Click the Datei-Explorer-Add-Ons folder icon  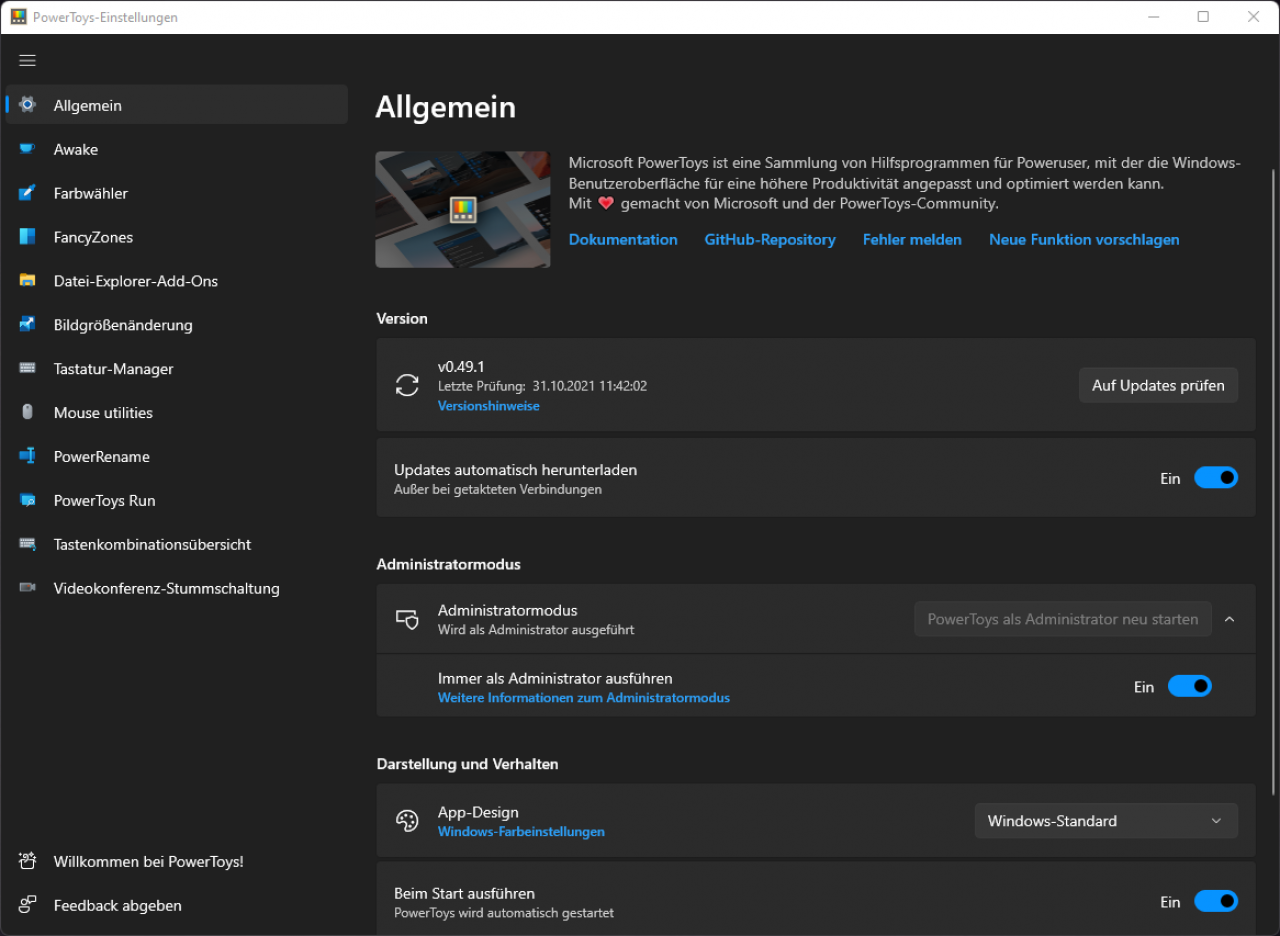tap(27, 281)
